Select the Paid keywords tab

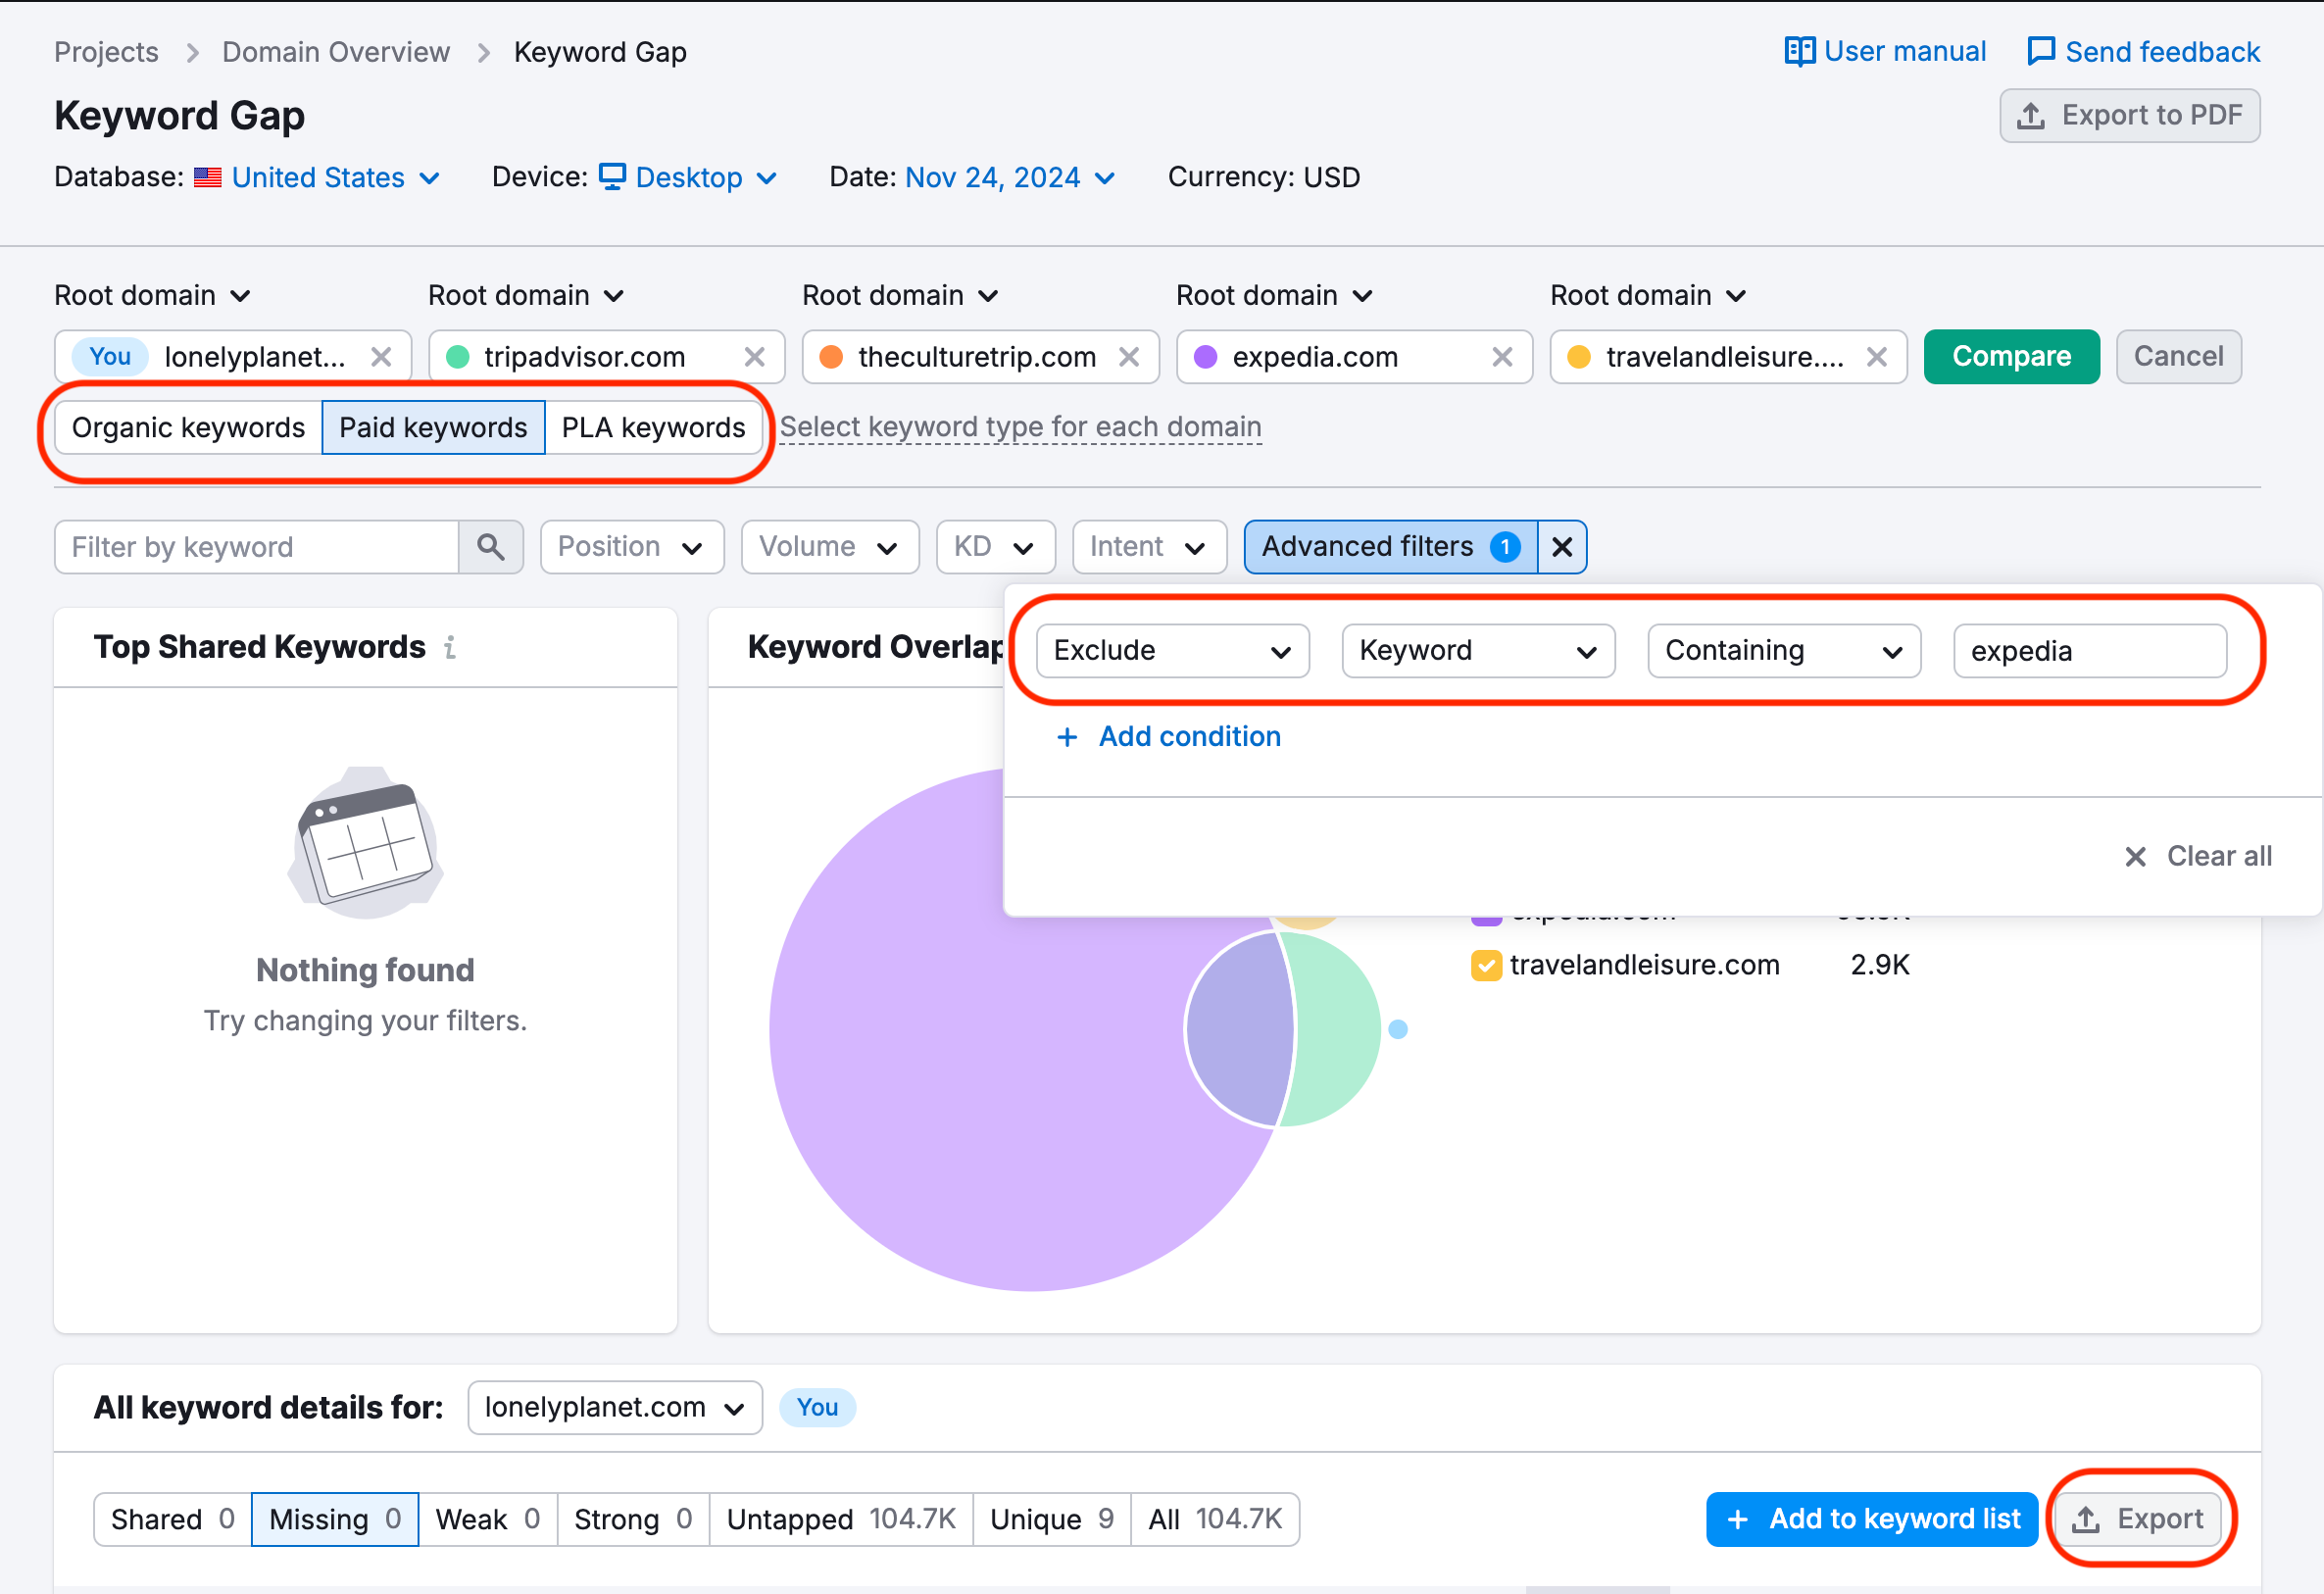433,428
